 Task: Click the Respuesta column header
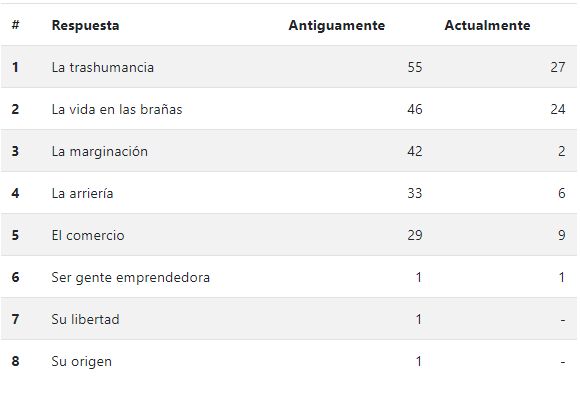(85, 25)
